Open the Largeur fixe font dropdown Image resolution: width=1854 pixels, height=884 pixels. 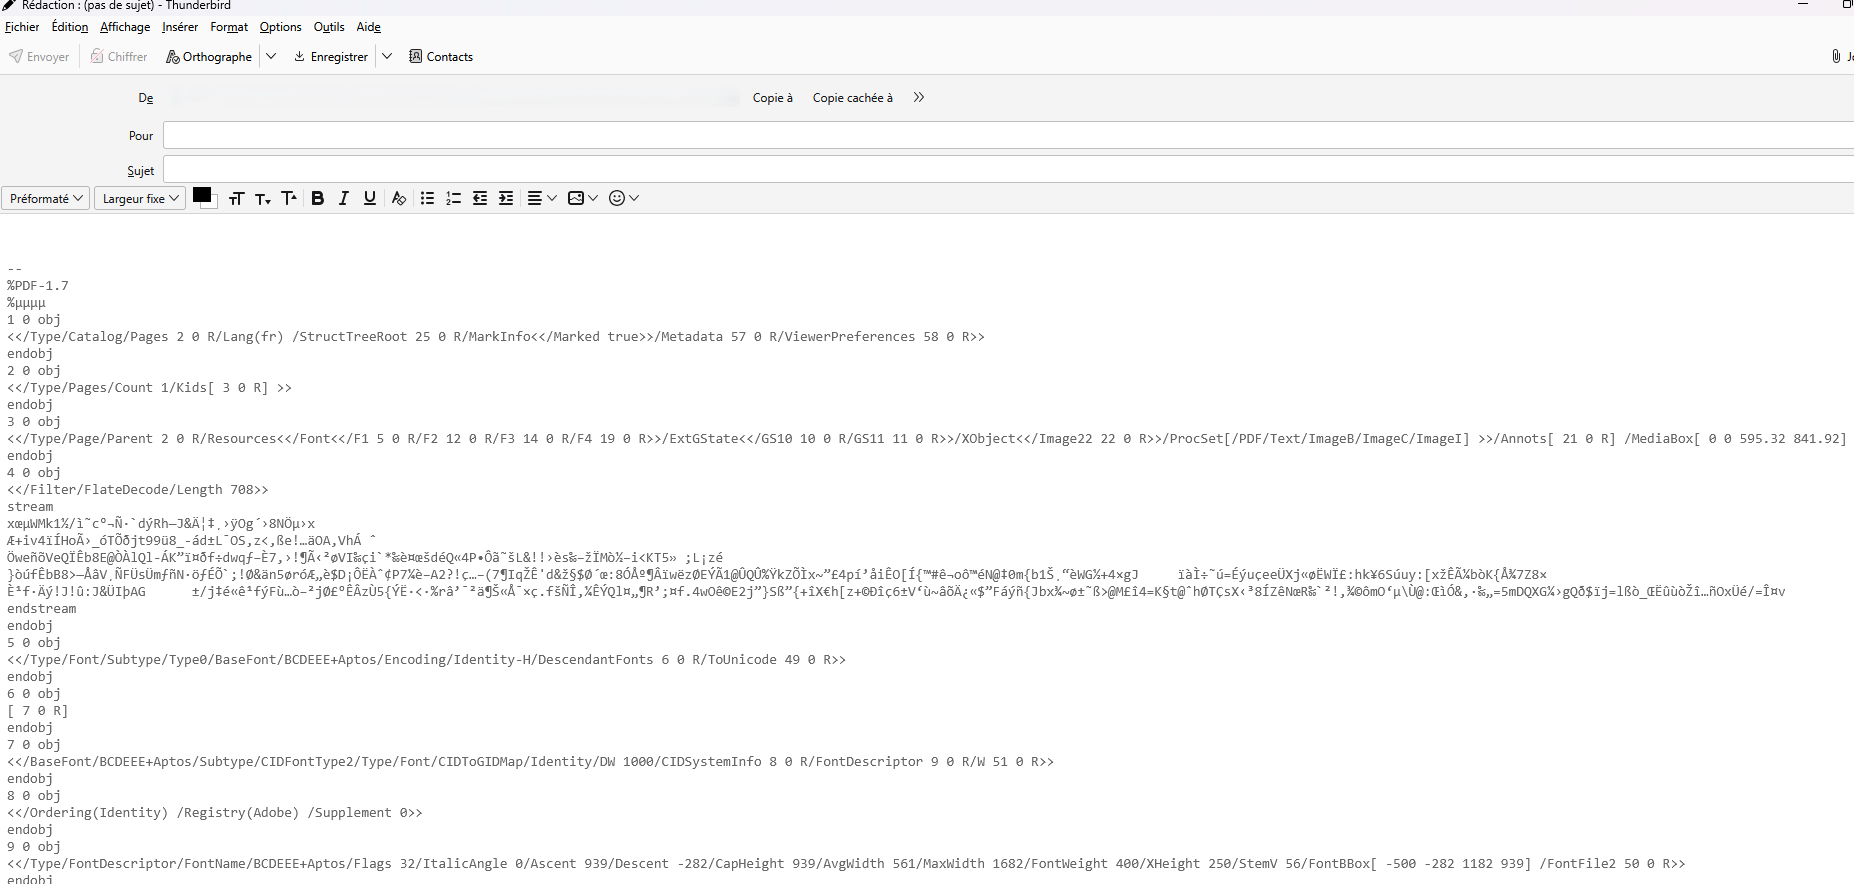(140, 198)
